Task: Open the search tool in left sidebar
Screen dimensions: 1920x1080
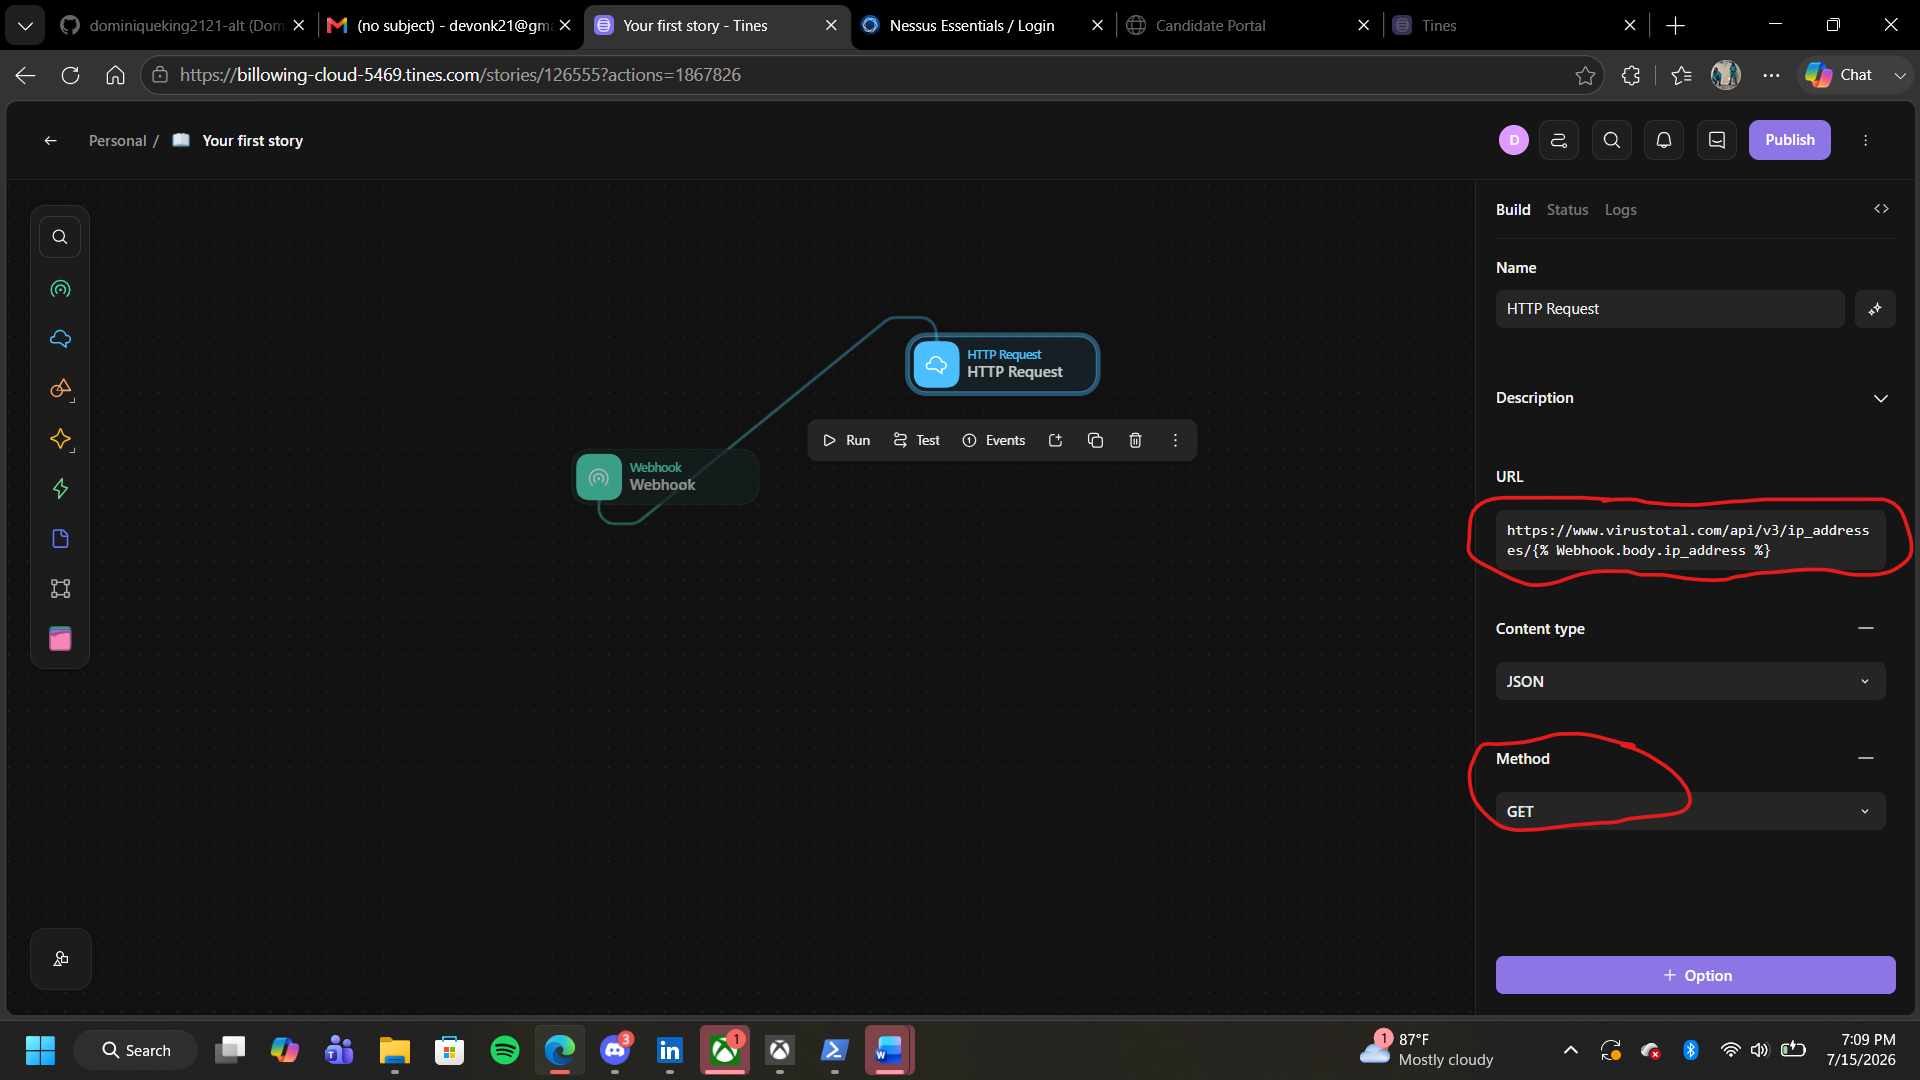Action: [x=60, y=237]
